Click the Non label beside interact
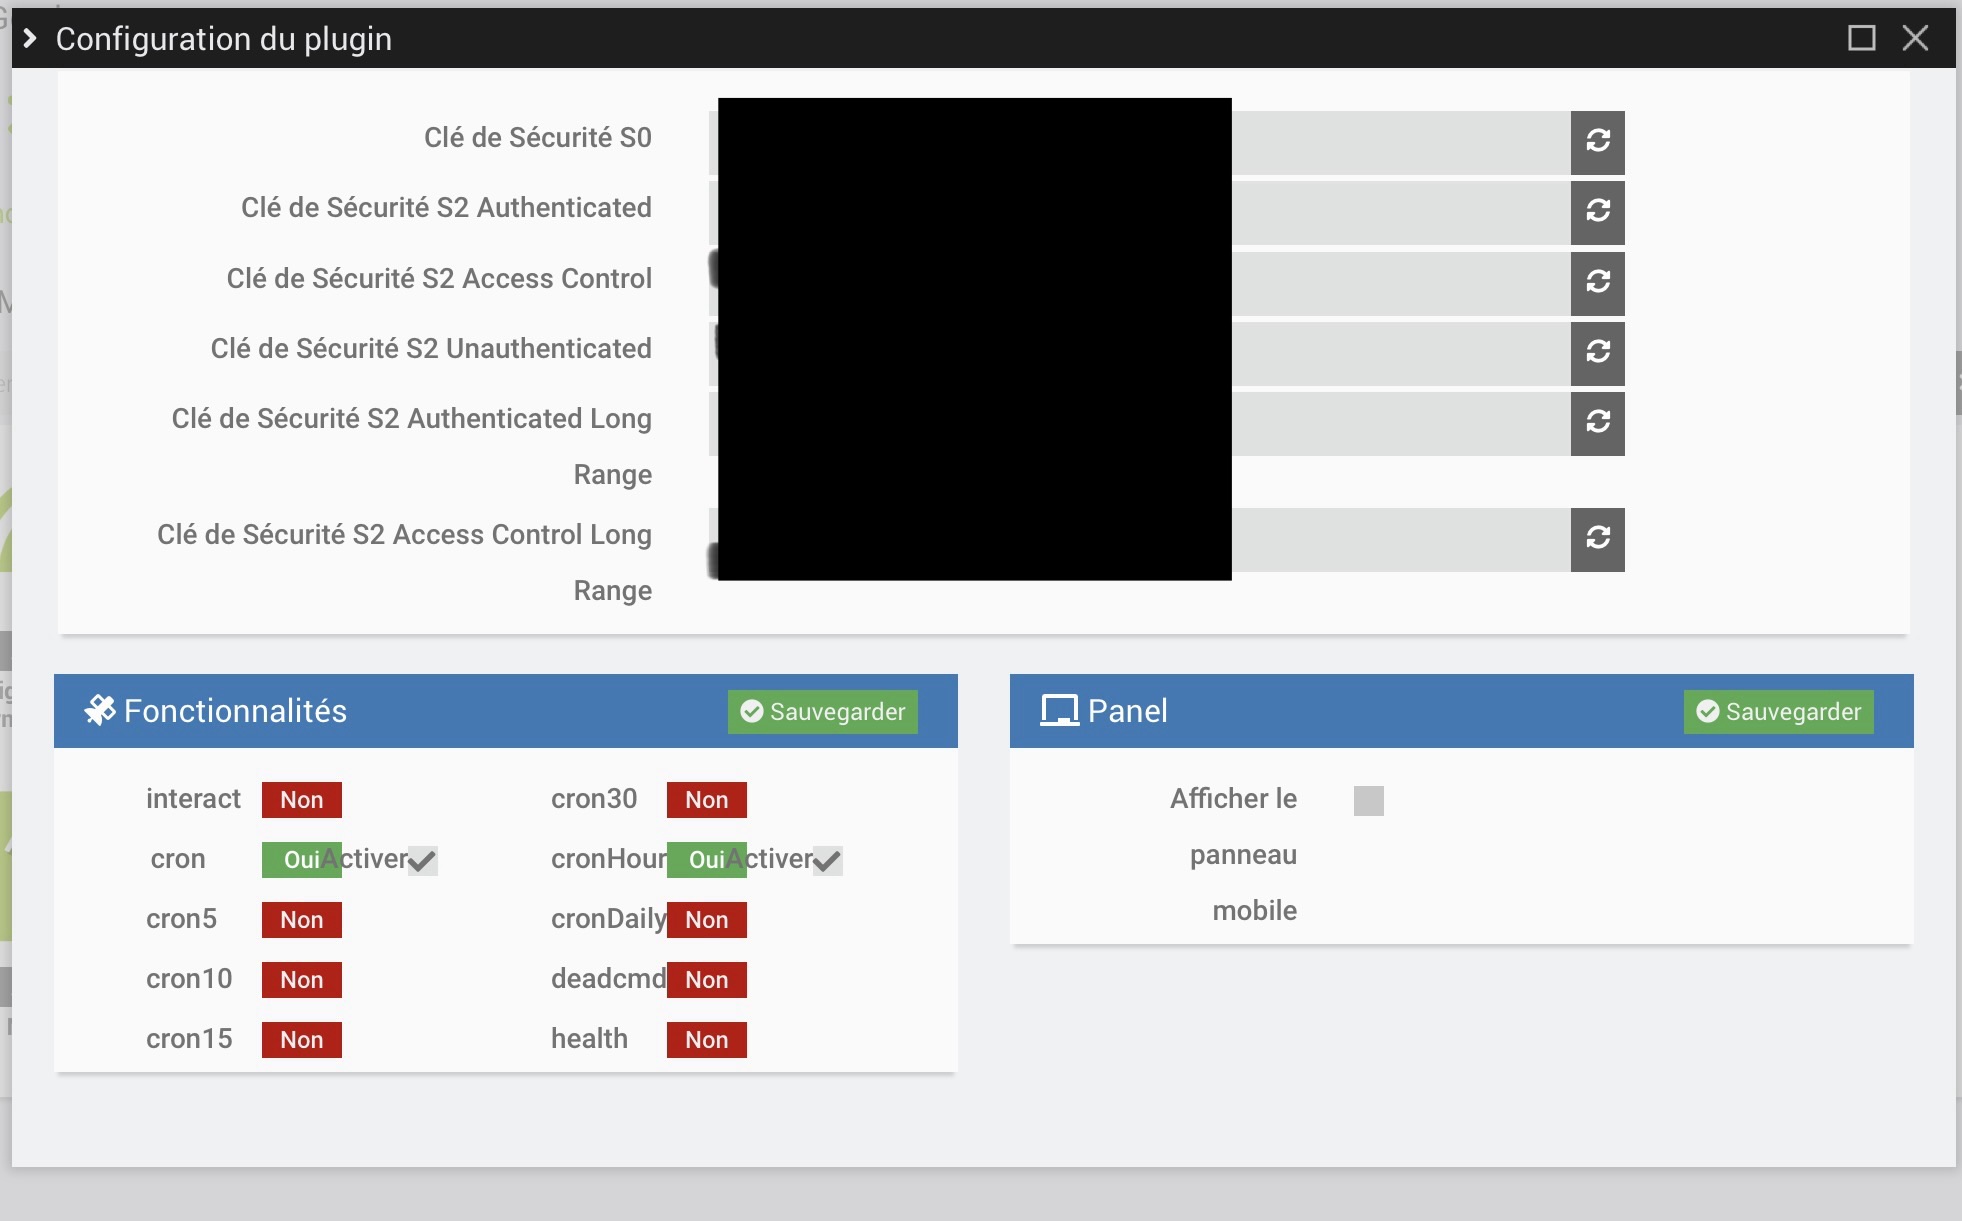Image resolution: width=1962 pixels, height=1221 pixels. click(301, 800)
